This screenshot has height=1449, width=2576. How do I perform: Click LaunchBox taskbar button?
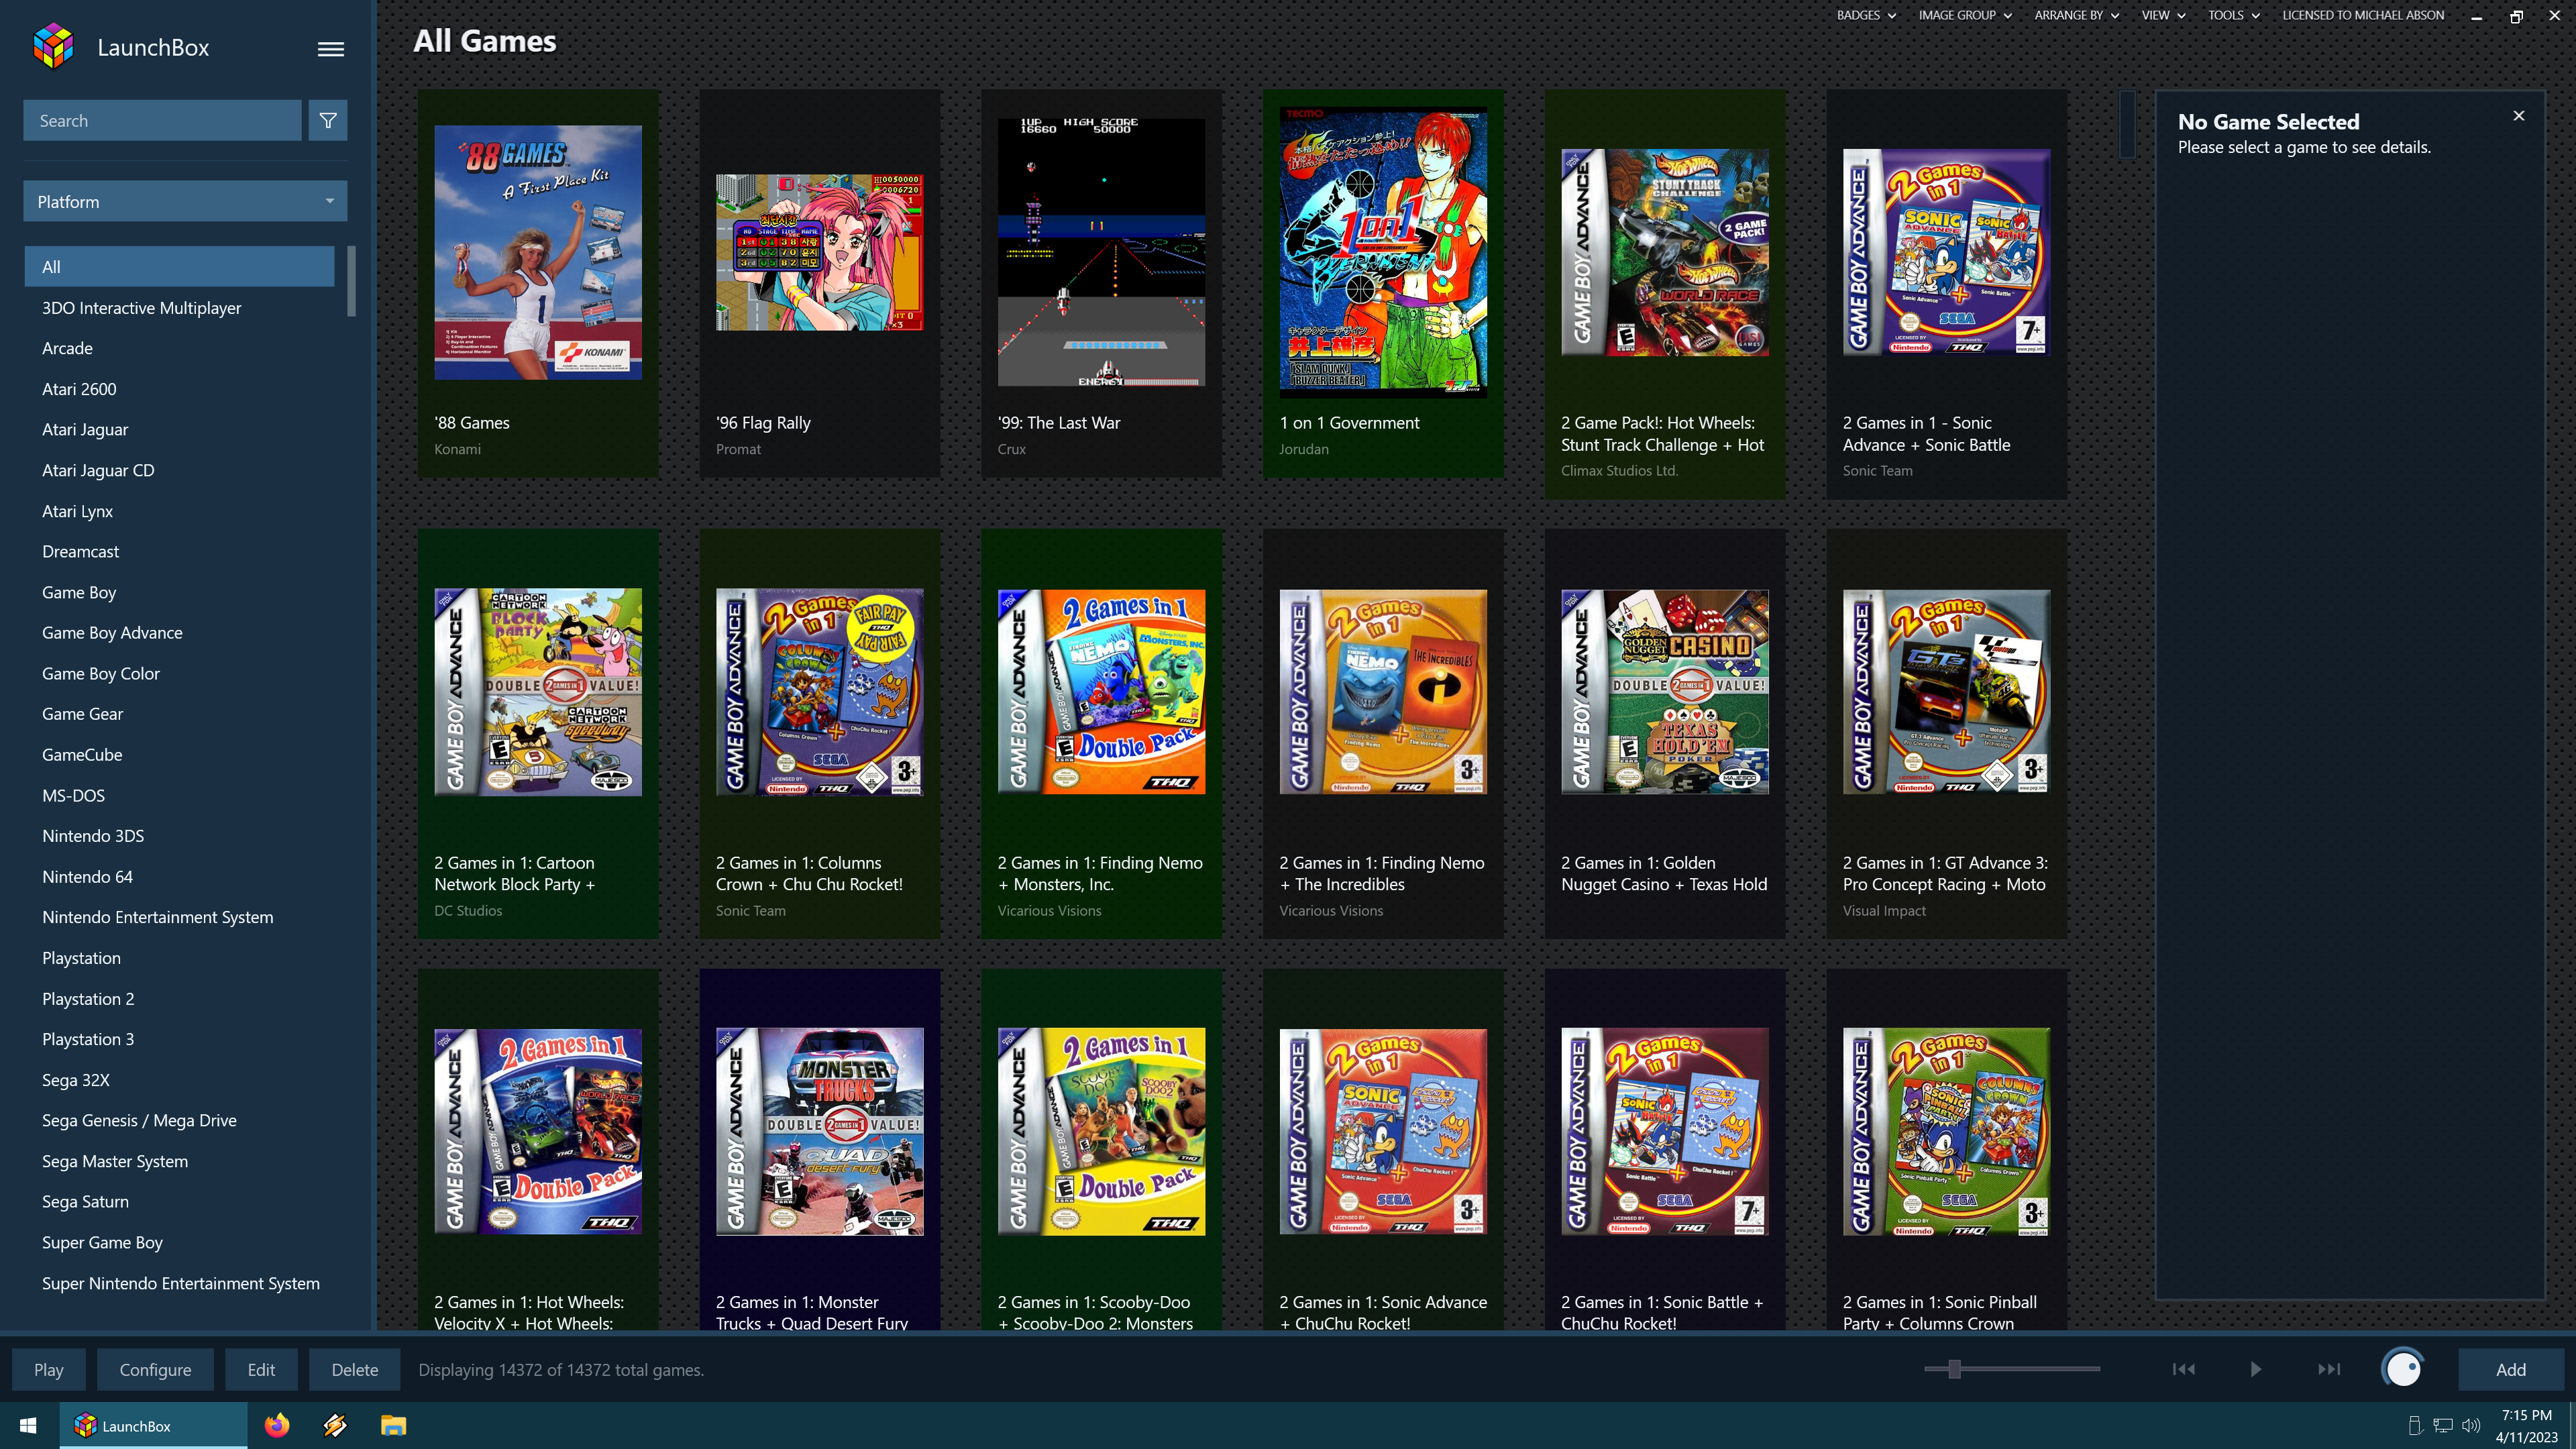pos(153,1425)
